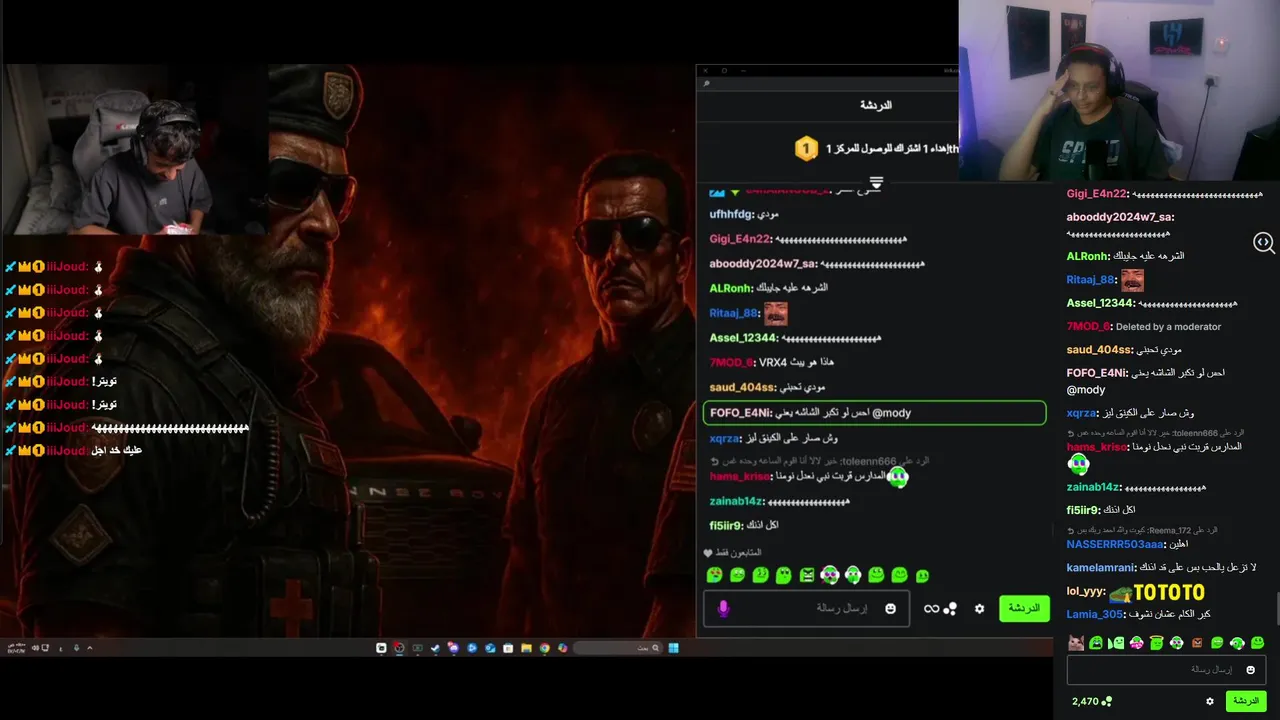Send with the green chat button in popout chat
The width and height of the screenshot is (1280, 720).
[x=1024, y=608]
